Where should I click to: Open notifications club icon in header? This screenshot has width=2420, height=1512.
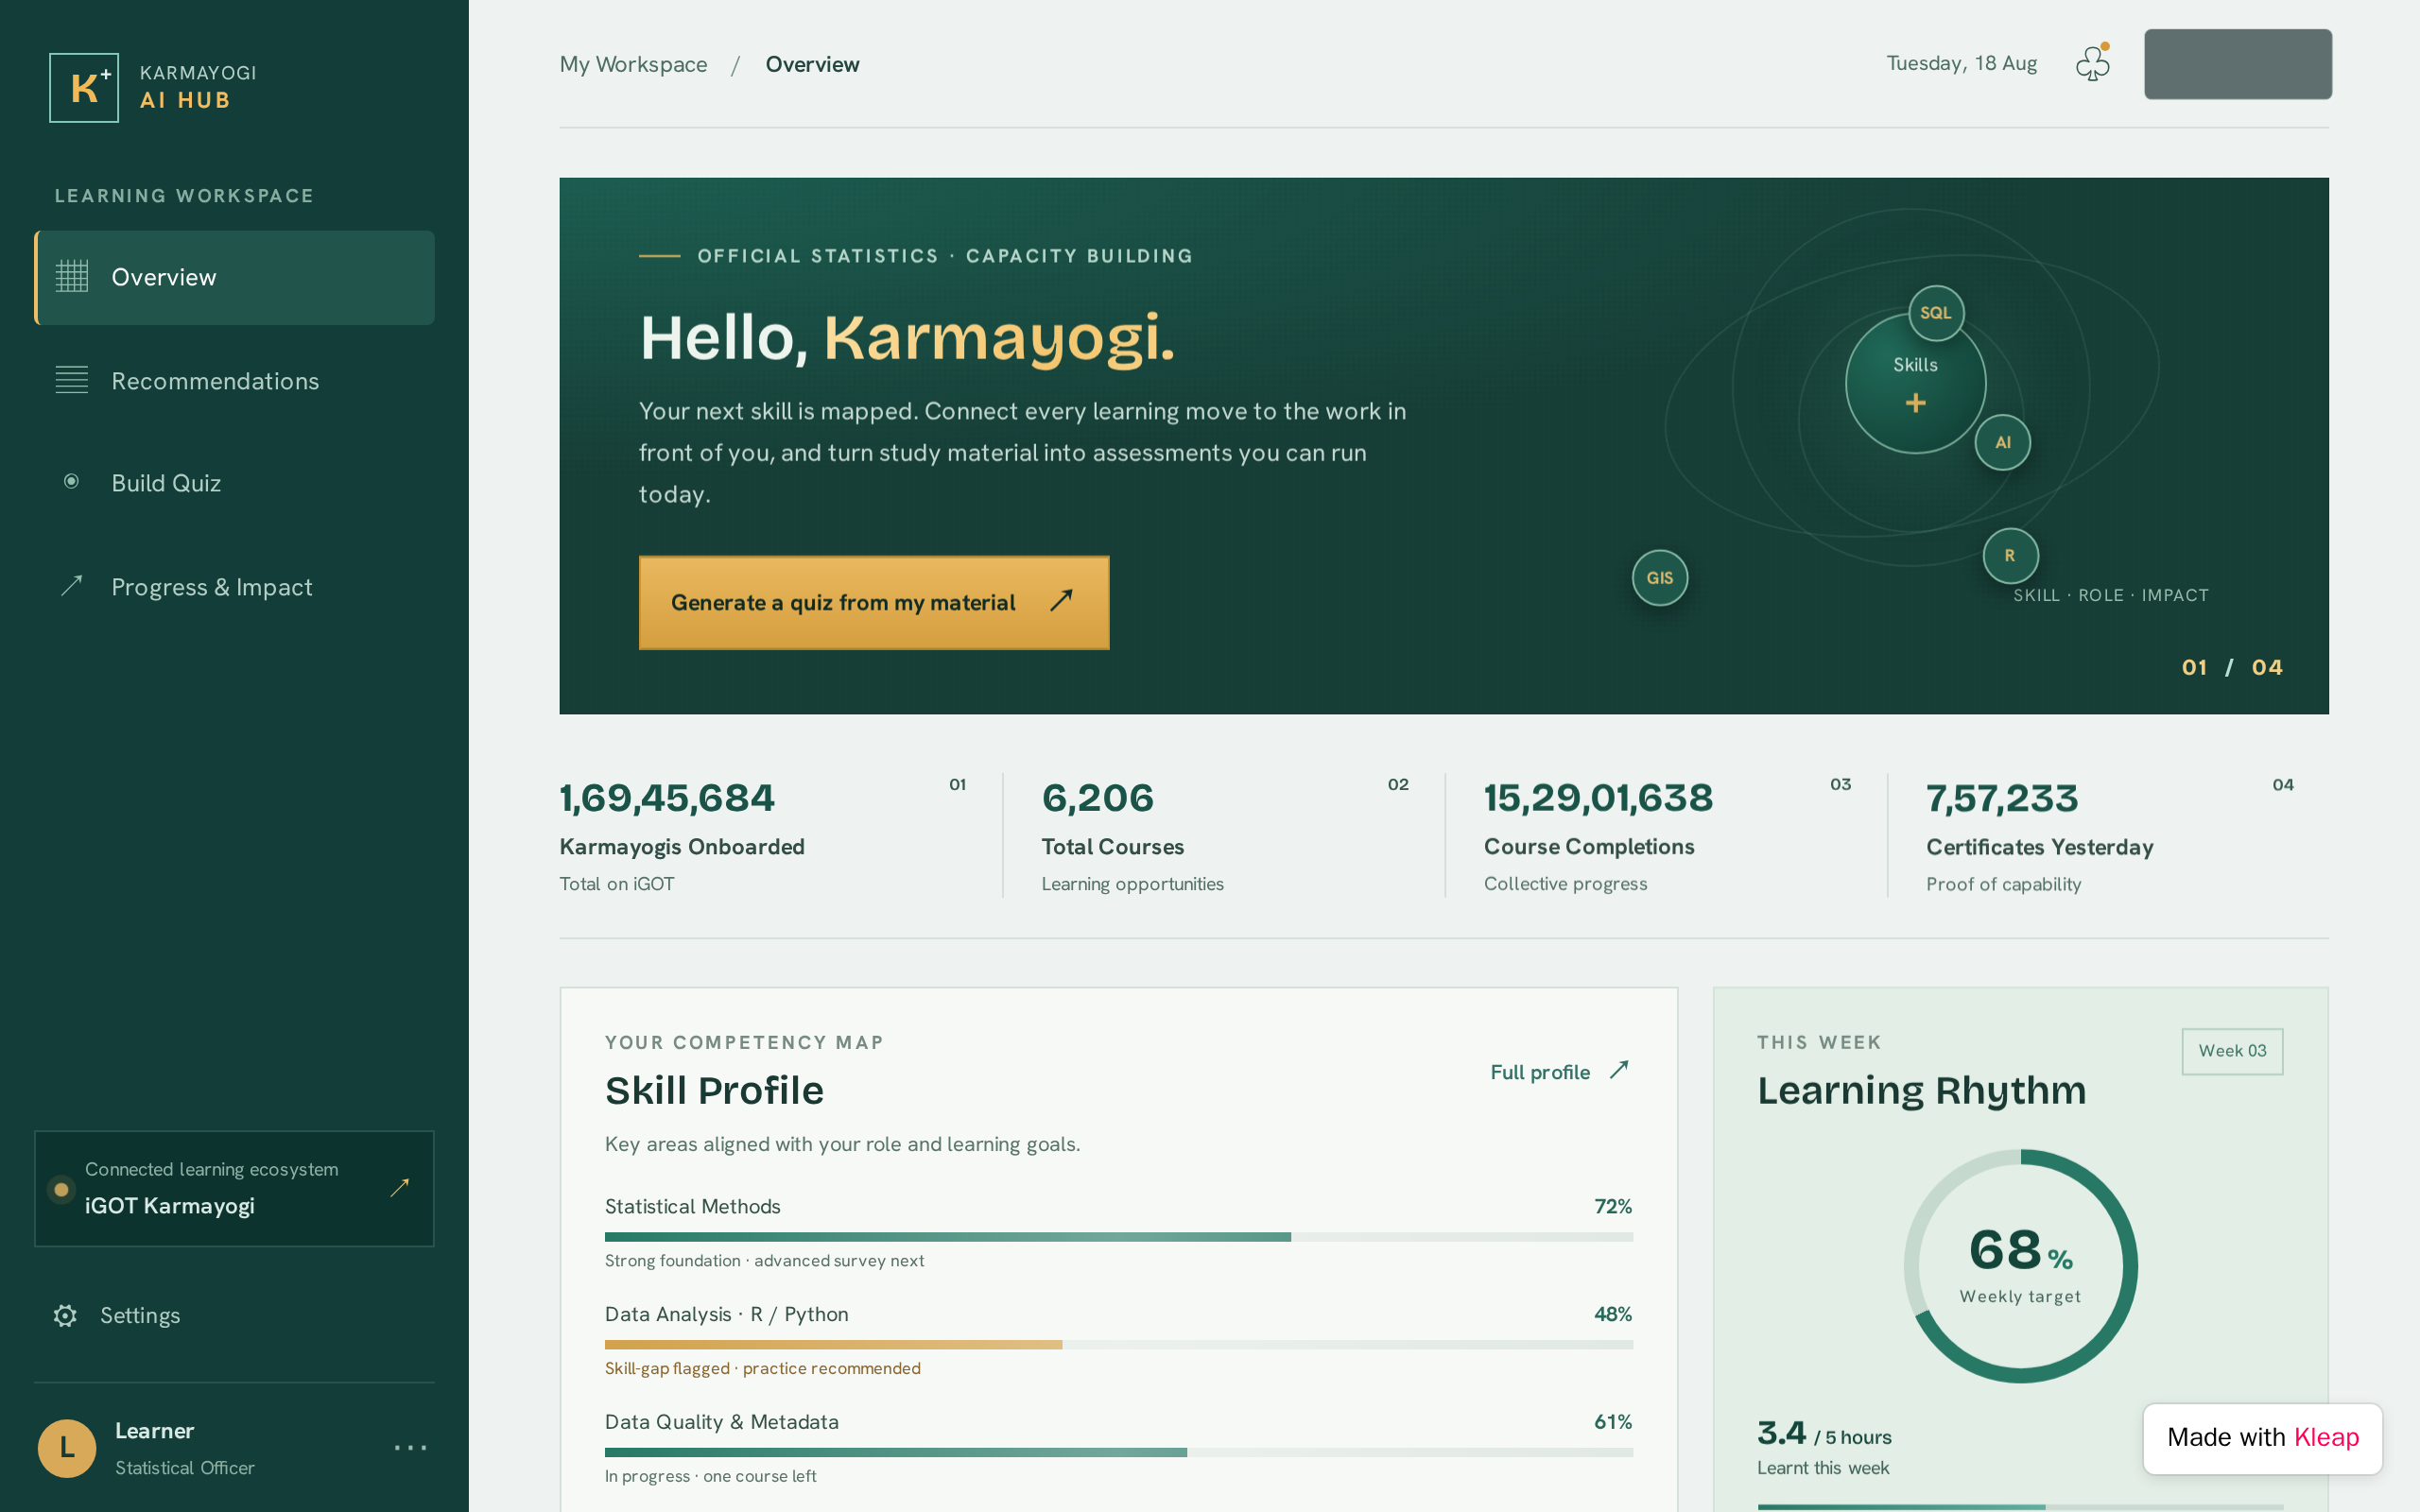[x=2092, y=64]
